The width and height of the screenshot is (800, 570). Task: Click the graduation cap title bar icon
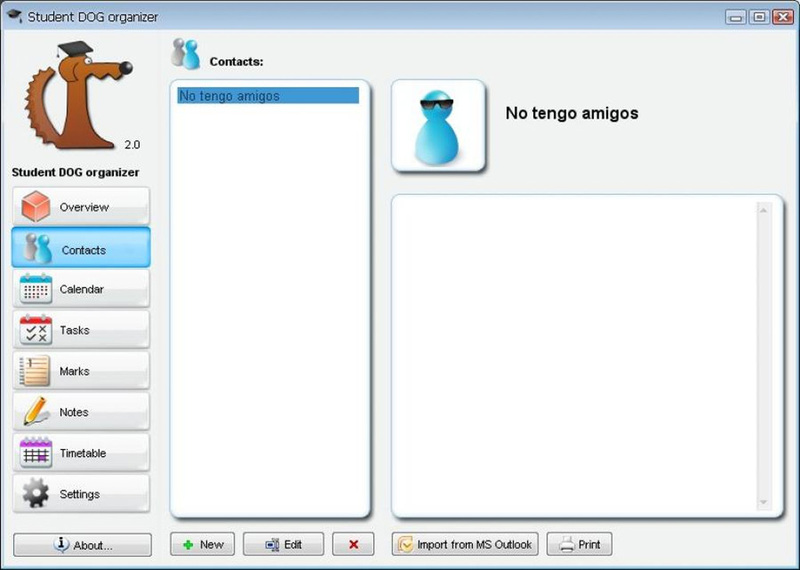coord(14,16)
